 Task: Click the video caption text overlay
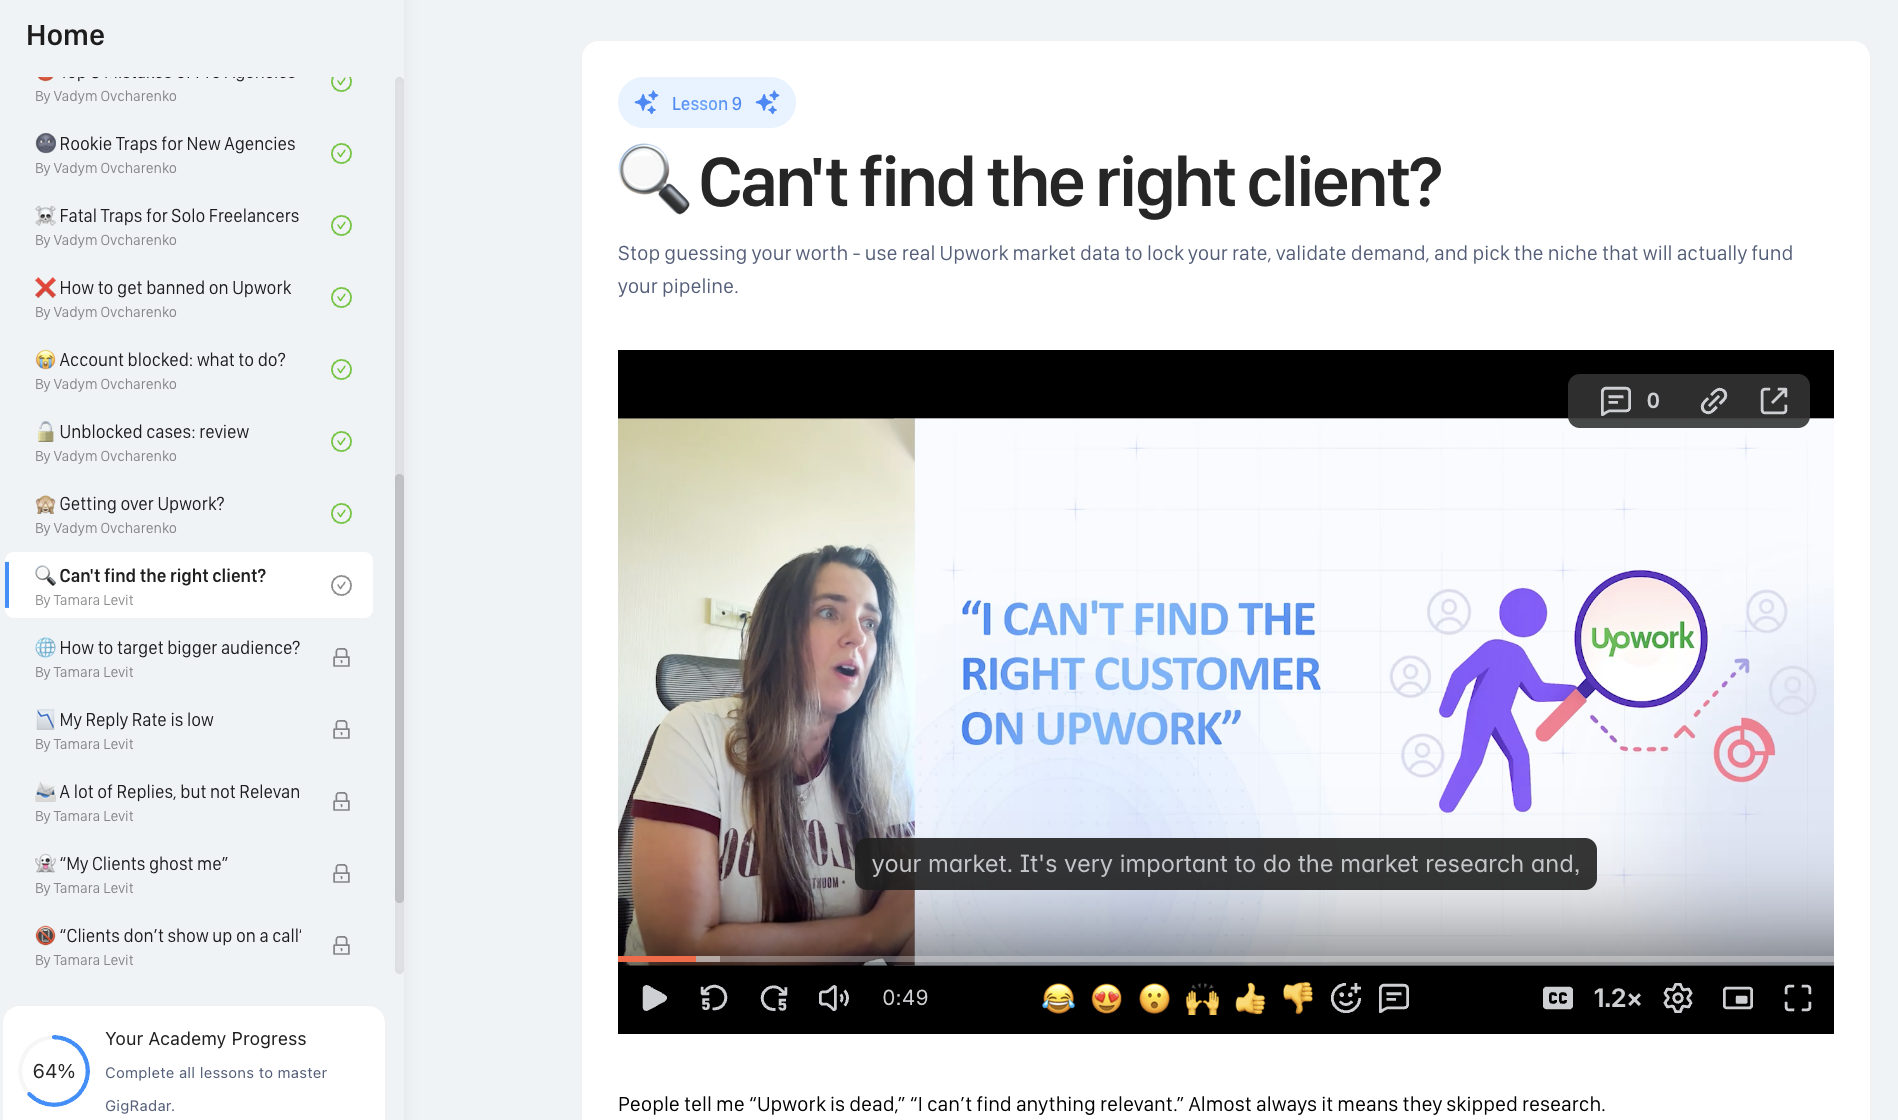[1226, 864]
